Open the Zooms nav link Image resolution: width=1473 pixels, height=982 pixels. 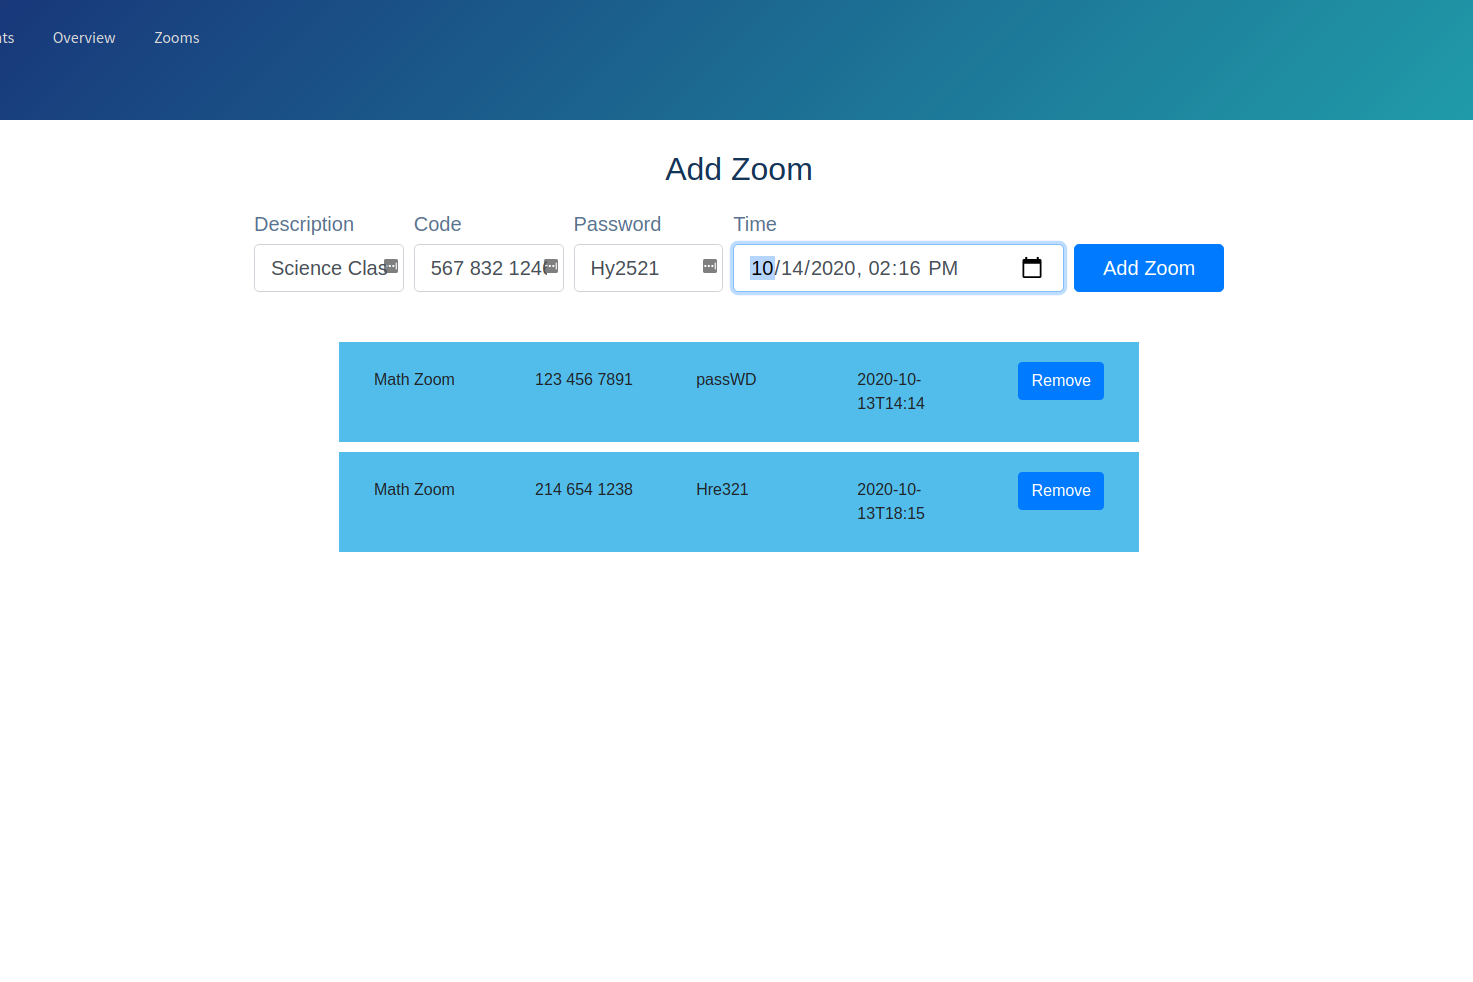point(177,38)
